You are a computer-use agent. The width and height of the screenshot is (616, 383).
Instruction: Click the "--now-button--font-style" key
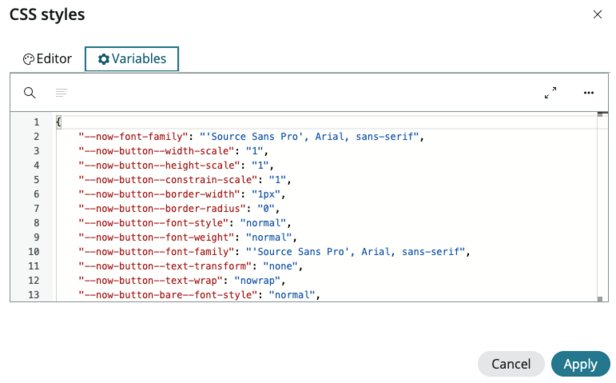[x=153, y=223]
